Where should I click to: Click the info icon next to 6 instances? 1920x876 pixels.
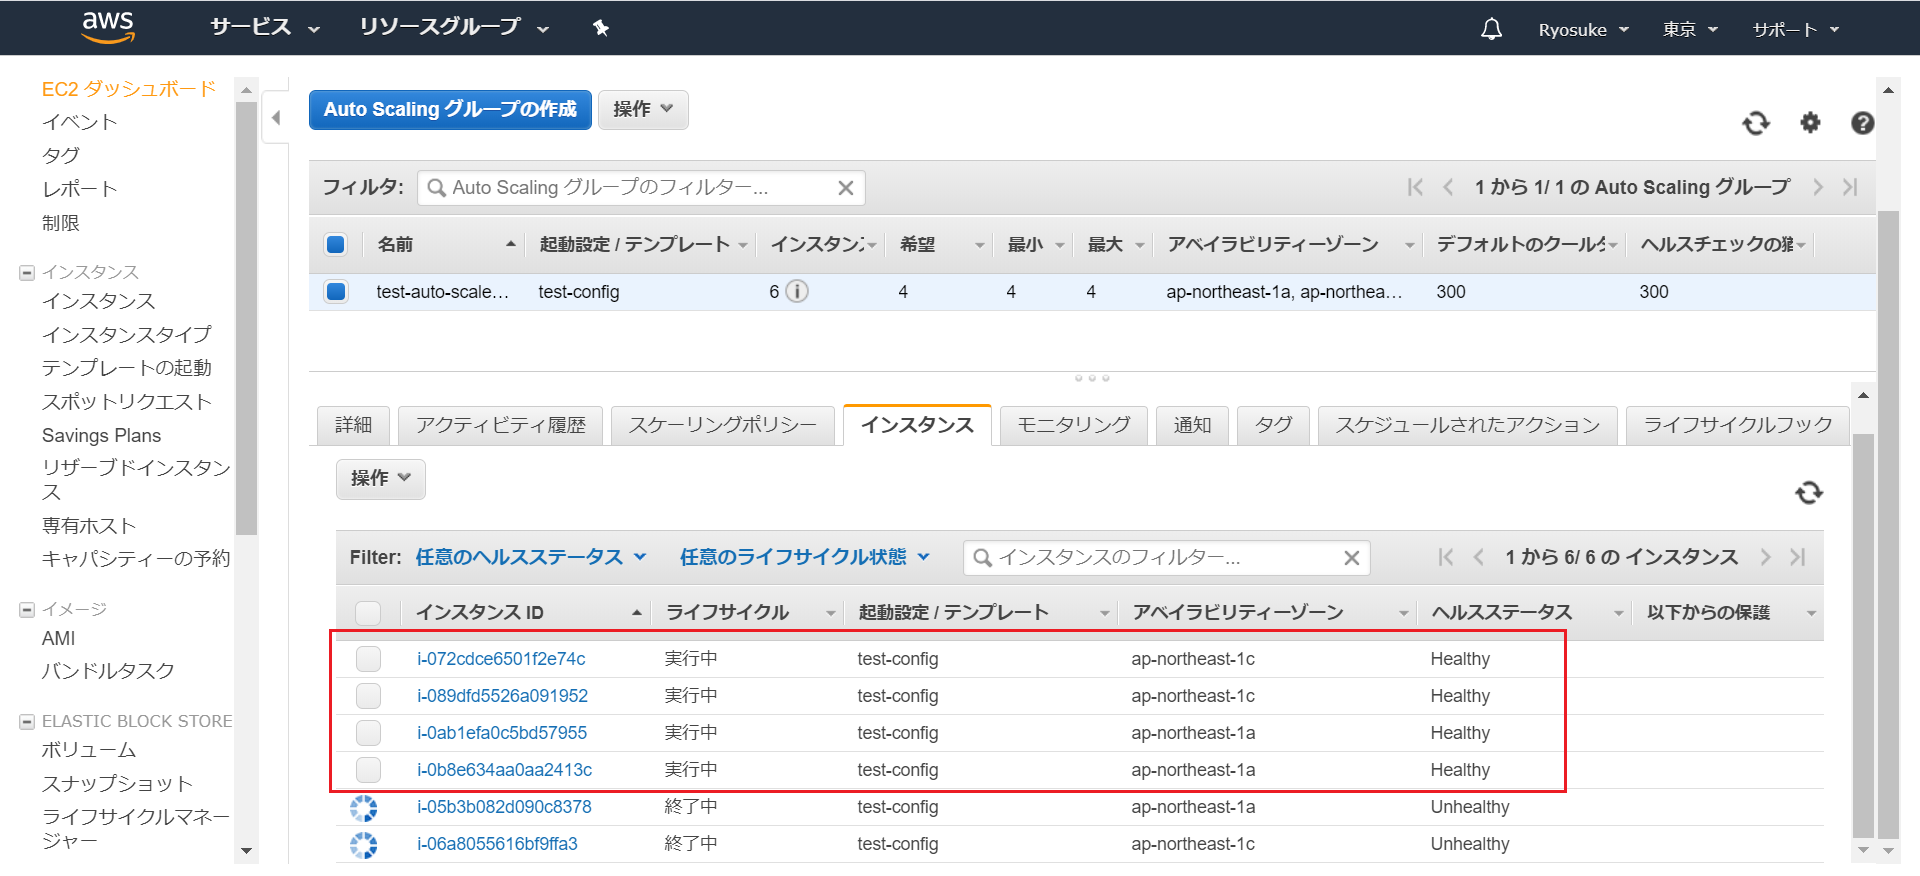[797, 291]
